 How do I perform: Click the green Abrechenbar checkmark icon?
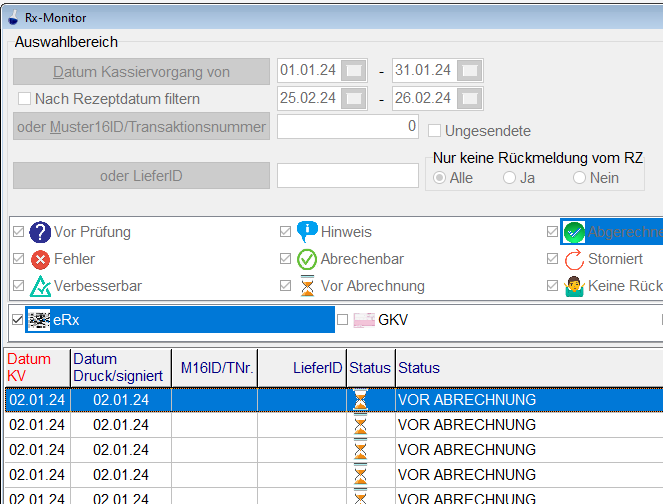(x=307, y=259)
